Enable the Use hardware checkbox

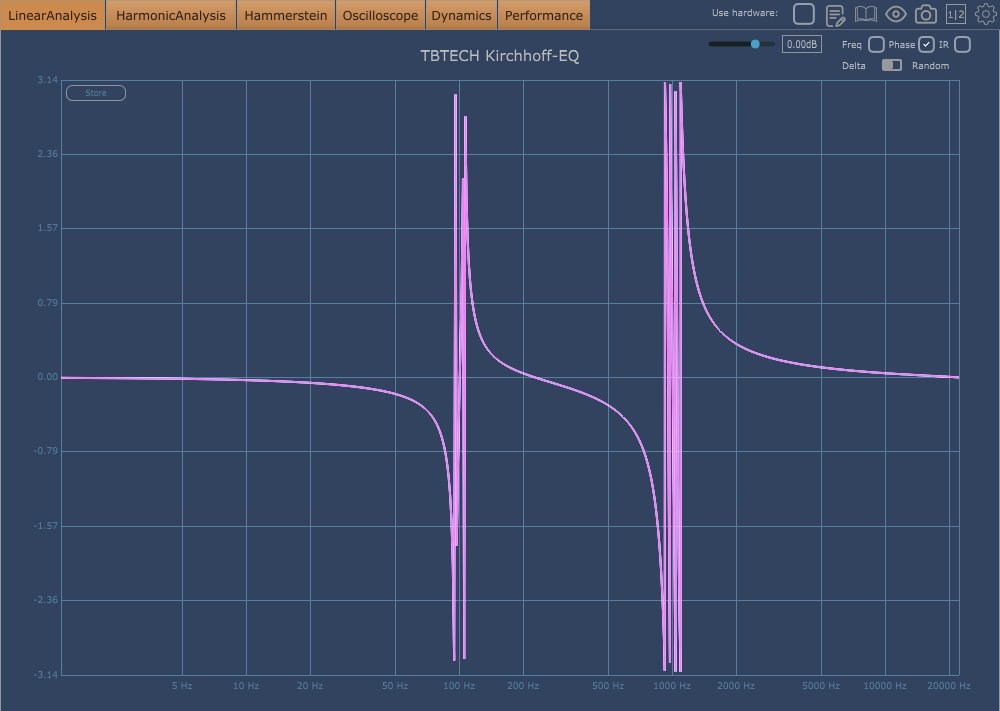click(x=804, y=14)
